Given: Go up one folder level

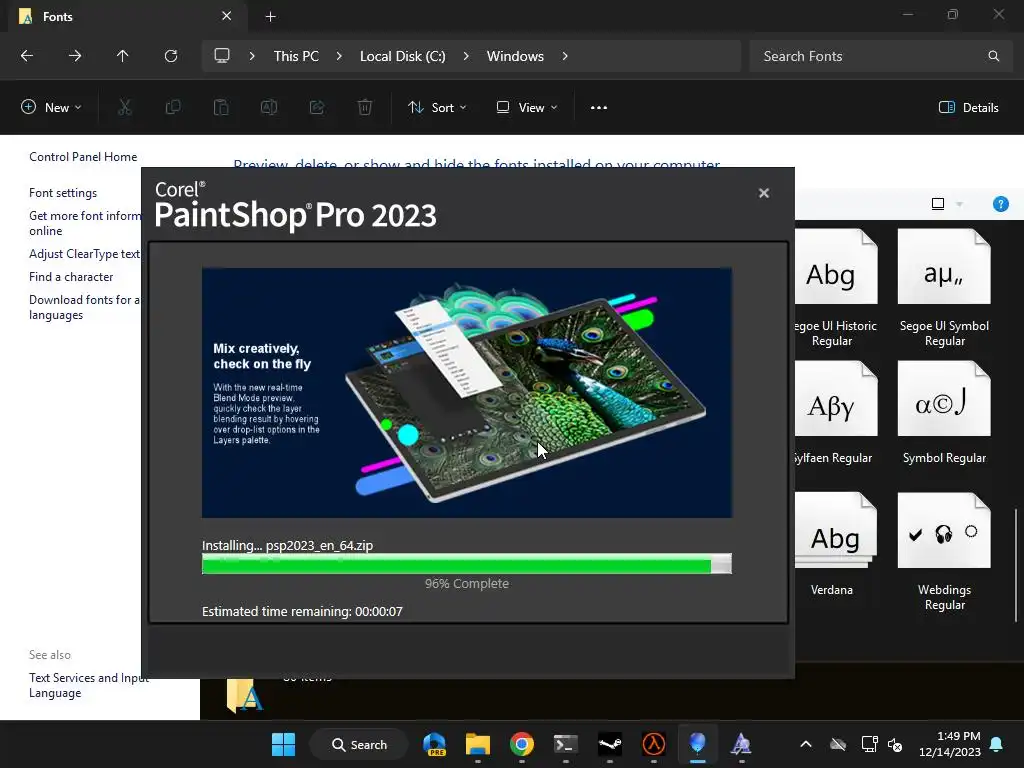Looking at the screenshot, I should coord(122,56).
